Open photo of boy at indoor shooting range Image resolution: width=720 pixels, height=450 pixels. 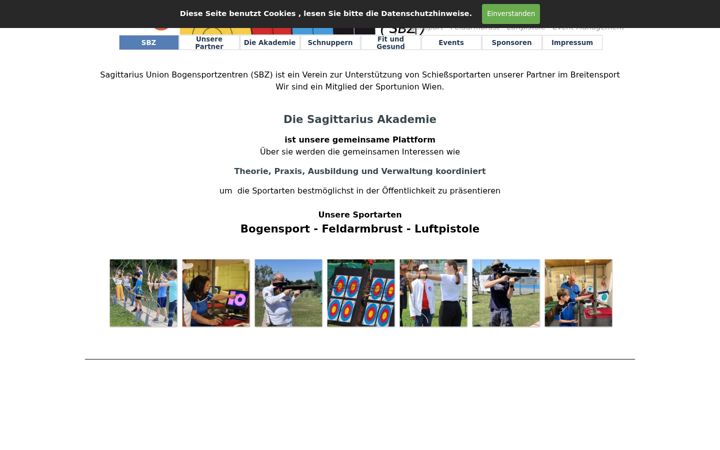pos(579,293)
